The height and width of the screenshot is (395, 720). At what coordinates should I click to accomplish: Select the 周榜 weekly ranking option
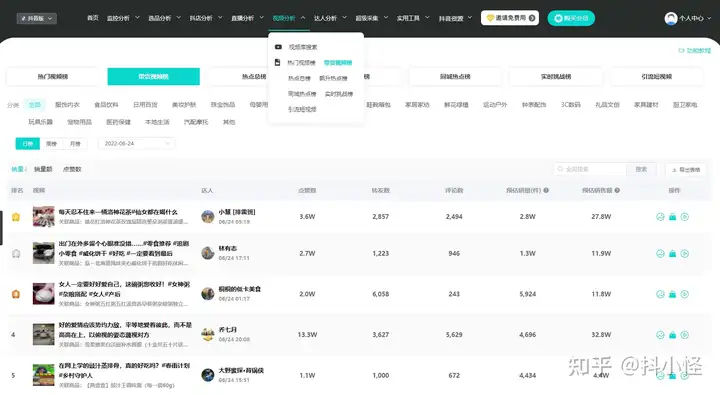pos(51,144)
